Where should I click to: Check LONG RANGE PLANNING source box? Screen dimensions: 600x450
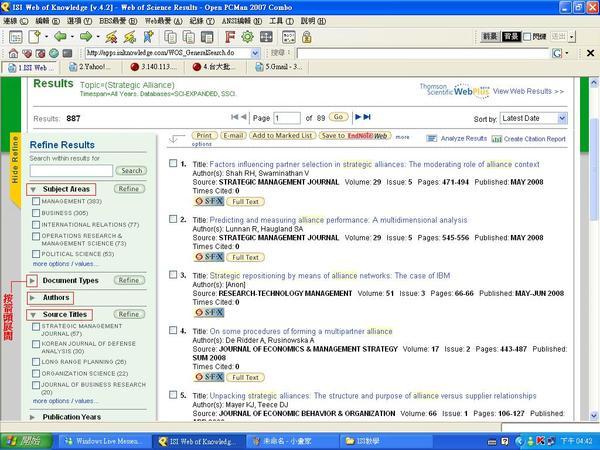(x=36, y=362)
